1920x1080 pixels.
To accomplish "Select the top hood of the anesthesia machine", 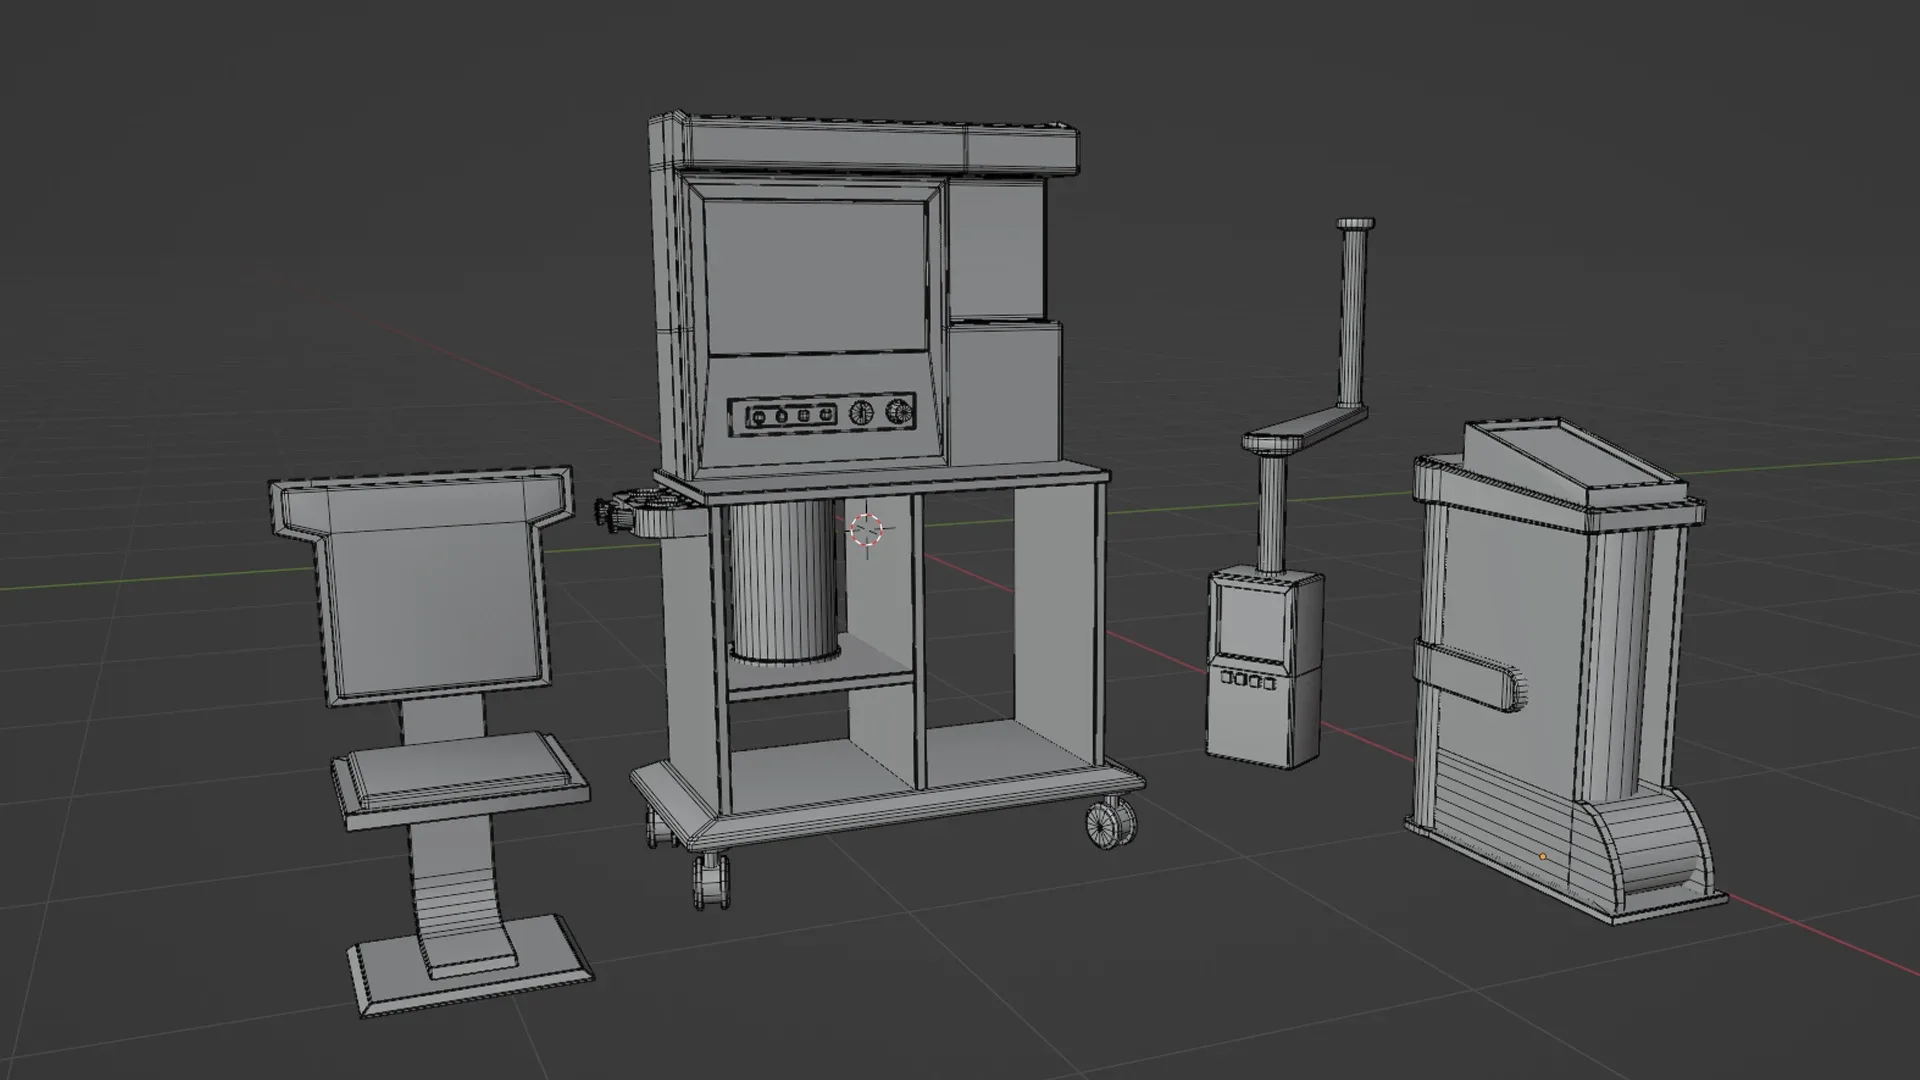I will [x=866, y=146].
